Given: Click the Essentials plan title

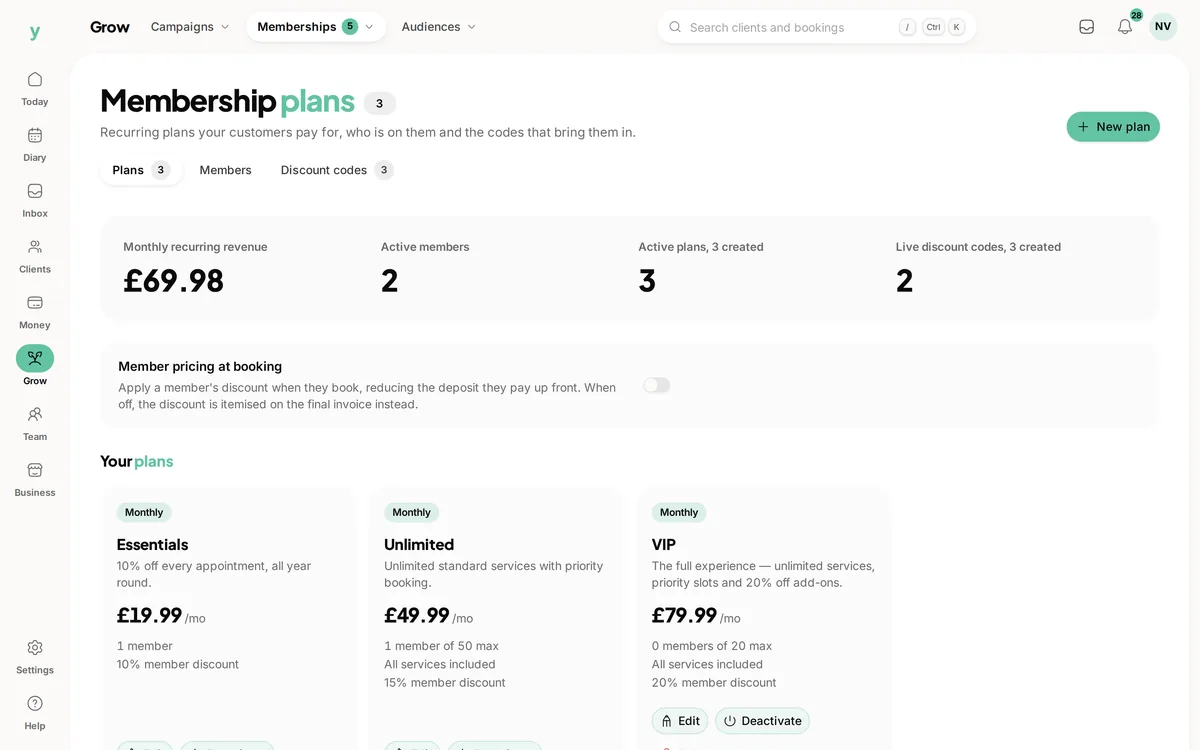Looking at the screenshot, I should pyautogui.click(x=153, y=545).
